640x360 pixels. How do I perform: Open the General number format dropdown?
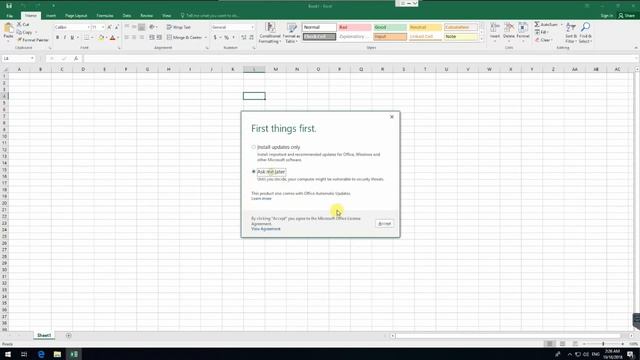(x=252, y=27)
